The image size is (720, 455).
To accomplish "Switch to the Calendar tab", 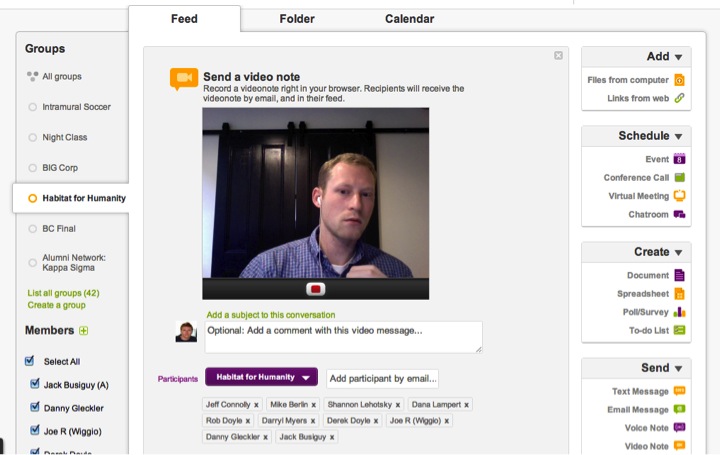I will pos(409,19).
